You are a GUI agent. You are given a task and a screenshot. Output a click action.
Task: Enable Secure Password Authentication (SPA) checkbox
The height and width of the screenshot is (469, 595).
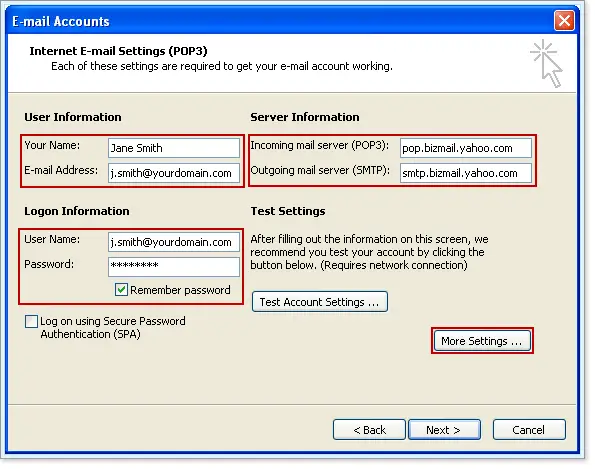31,321
